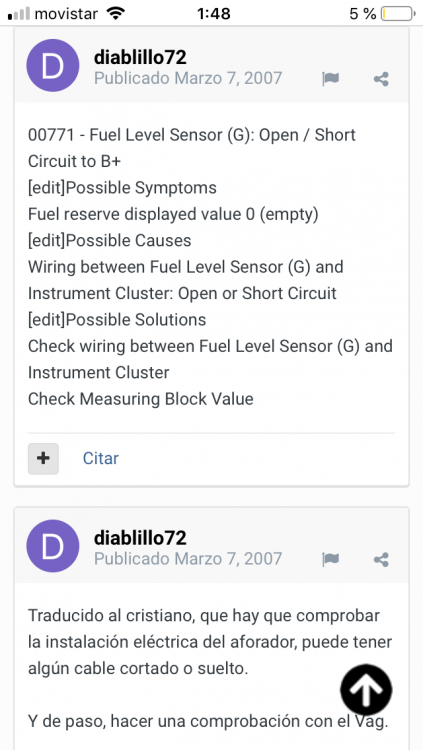
Task: Tap the movistar carrier label
Action: tap(66, 14)
